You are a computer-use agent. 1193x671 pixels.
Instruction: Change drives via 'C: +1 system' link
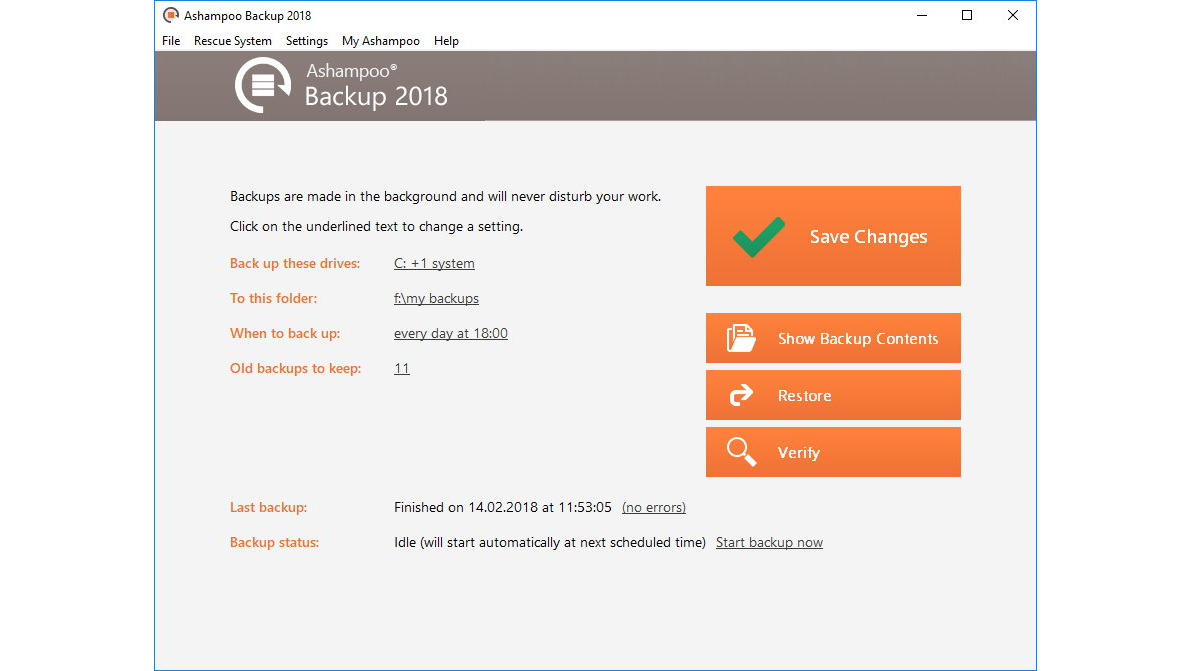[x=434, y=263]
